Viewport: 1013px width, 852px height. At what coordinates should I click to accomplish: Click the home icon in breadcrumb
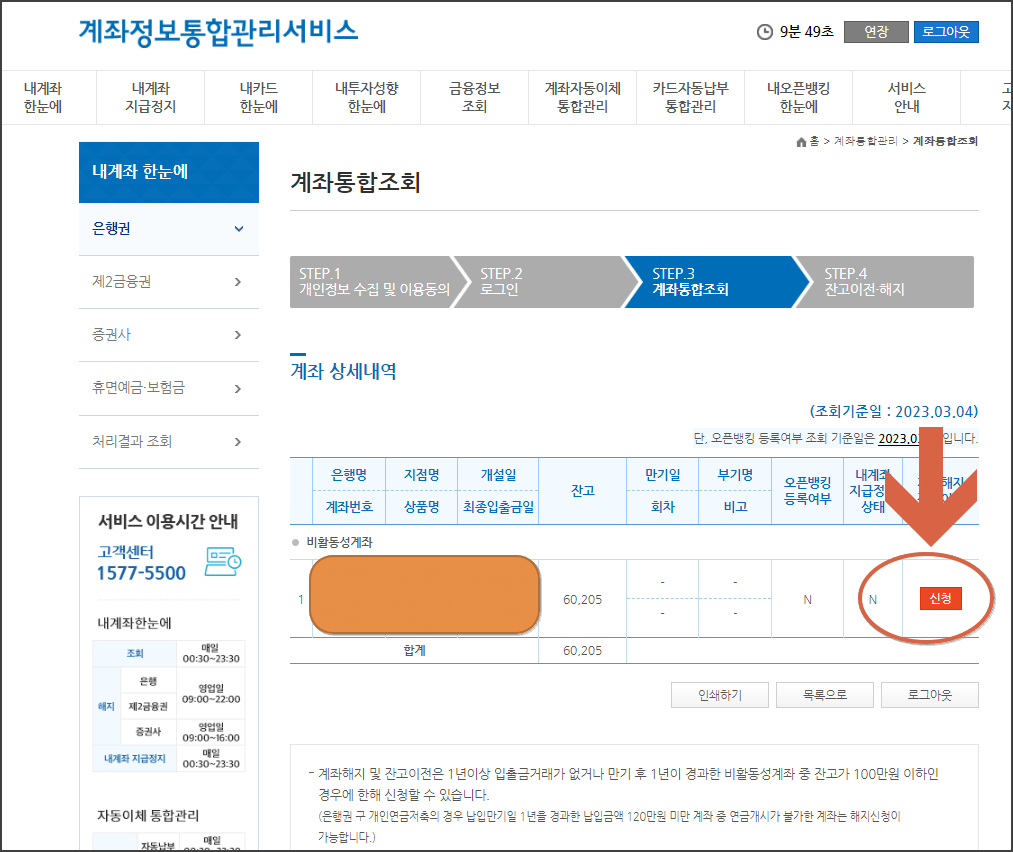[x=801, y=141]
